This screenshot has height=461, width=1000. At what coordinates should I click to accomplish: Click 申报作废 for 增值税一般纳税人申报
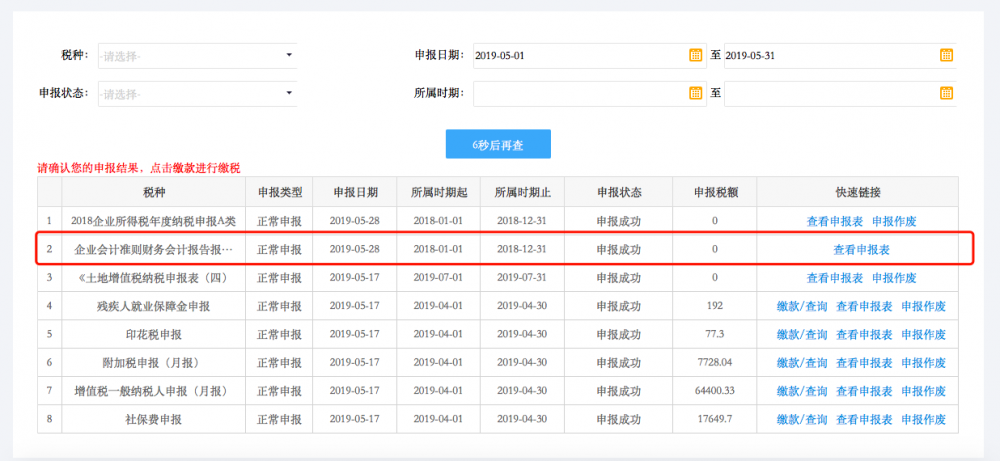pos(923,390)
